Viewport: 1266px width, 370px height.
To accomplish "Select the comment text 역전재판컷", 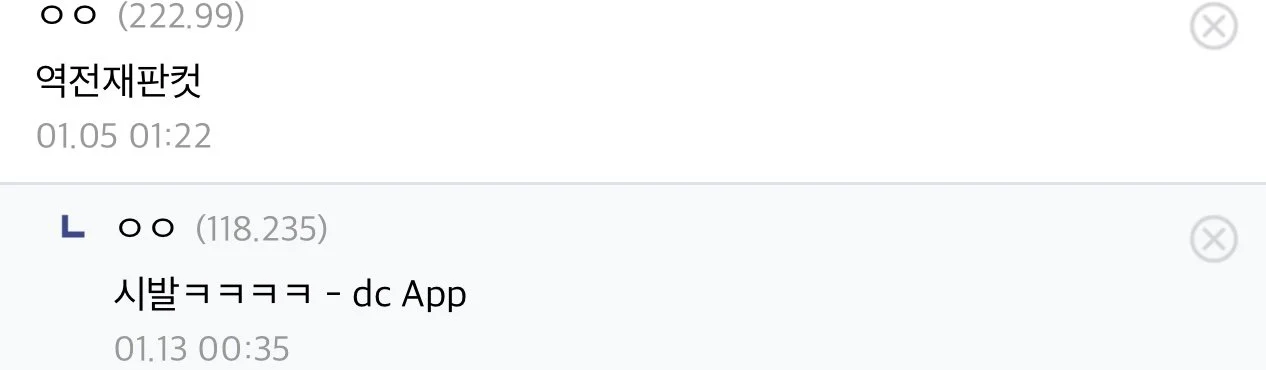I will point(119,82).
